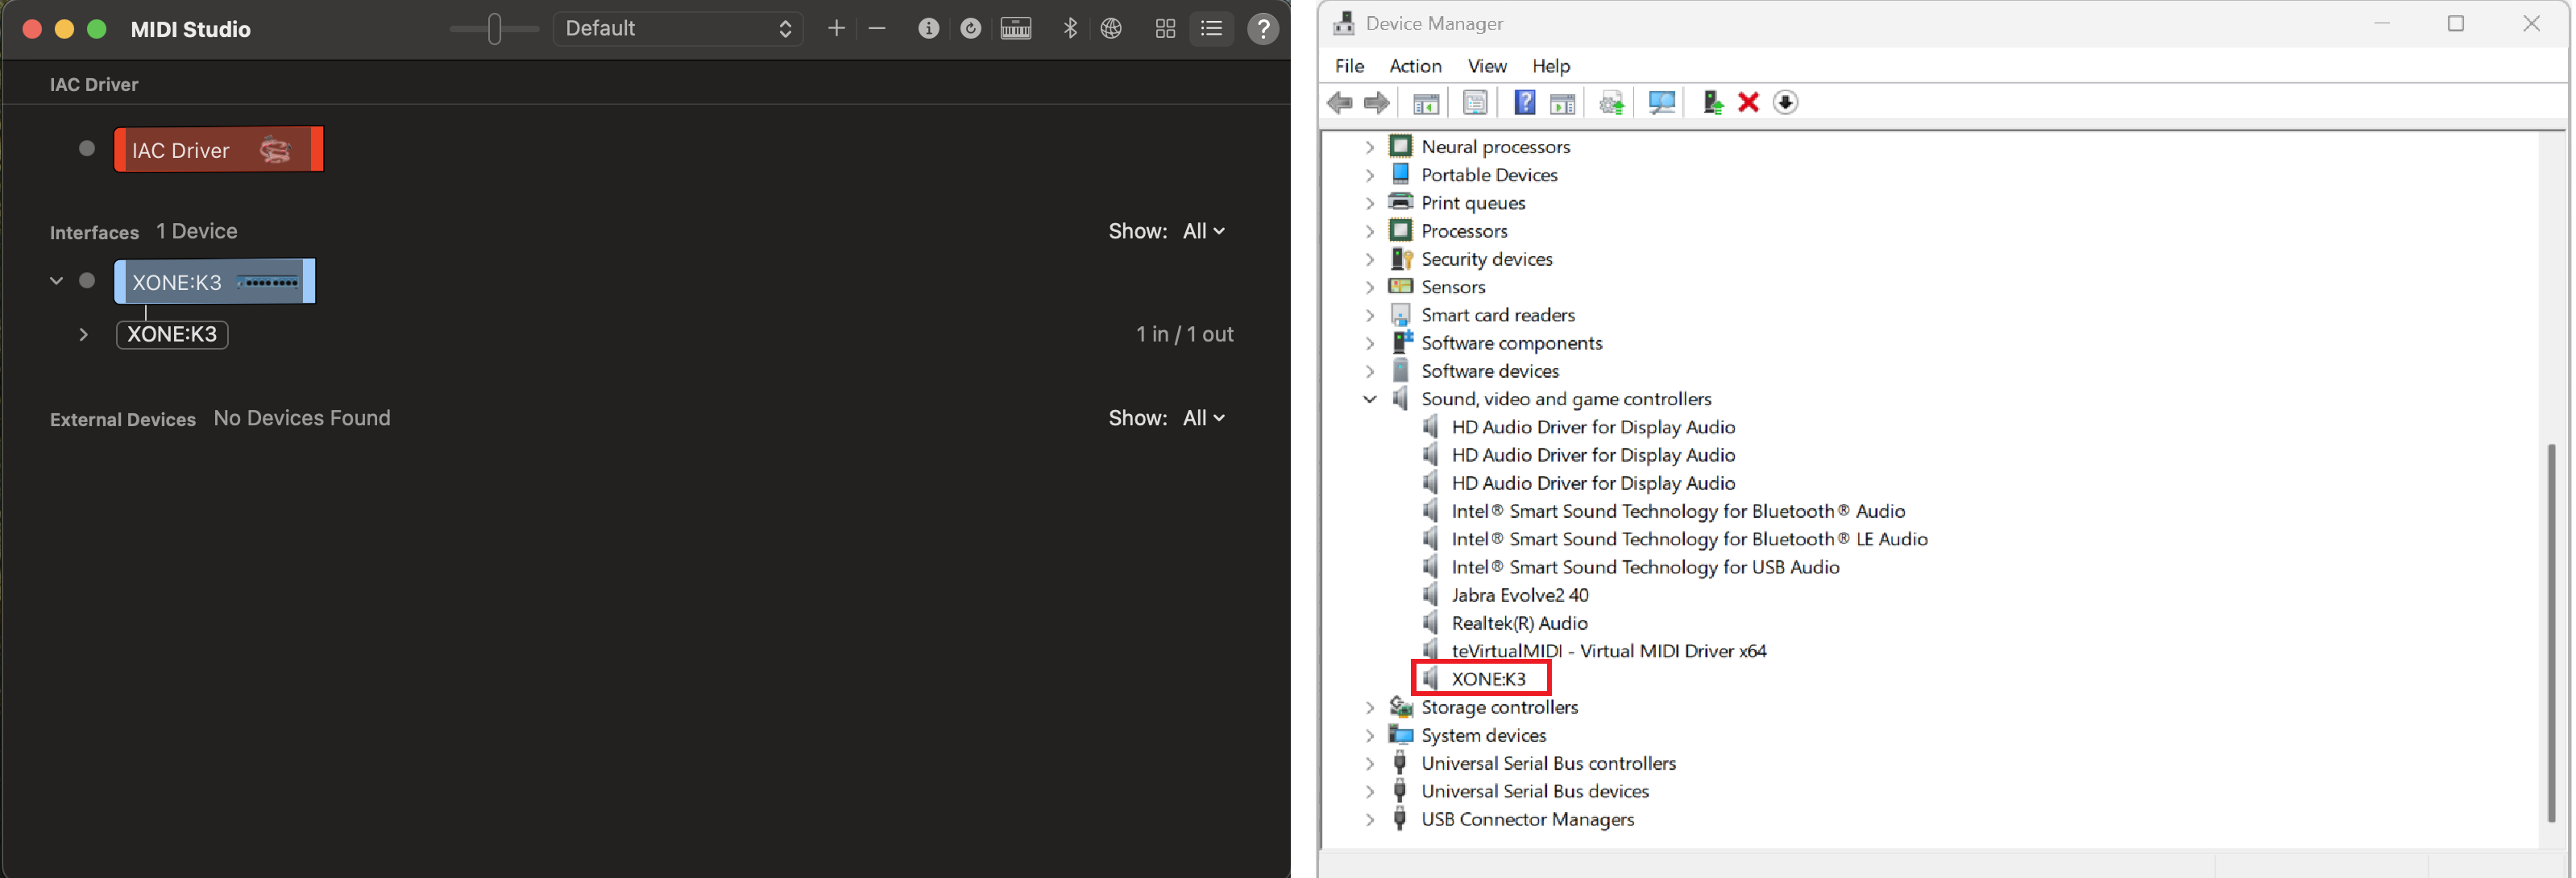Select Intel Smart Sound for Bluetooth LE Audio

[x=1689, y=539]
